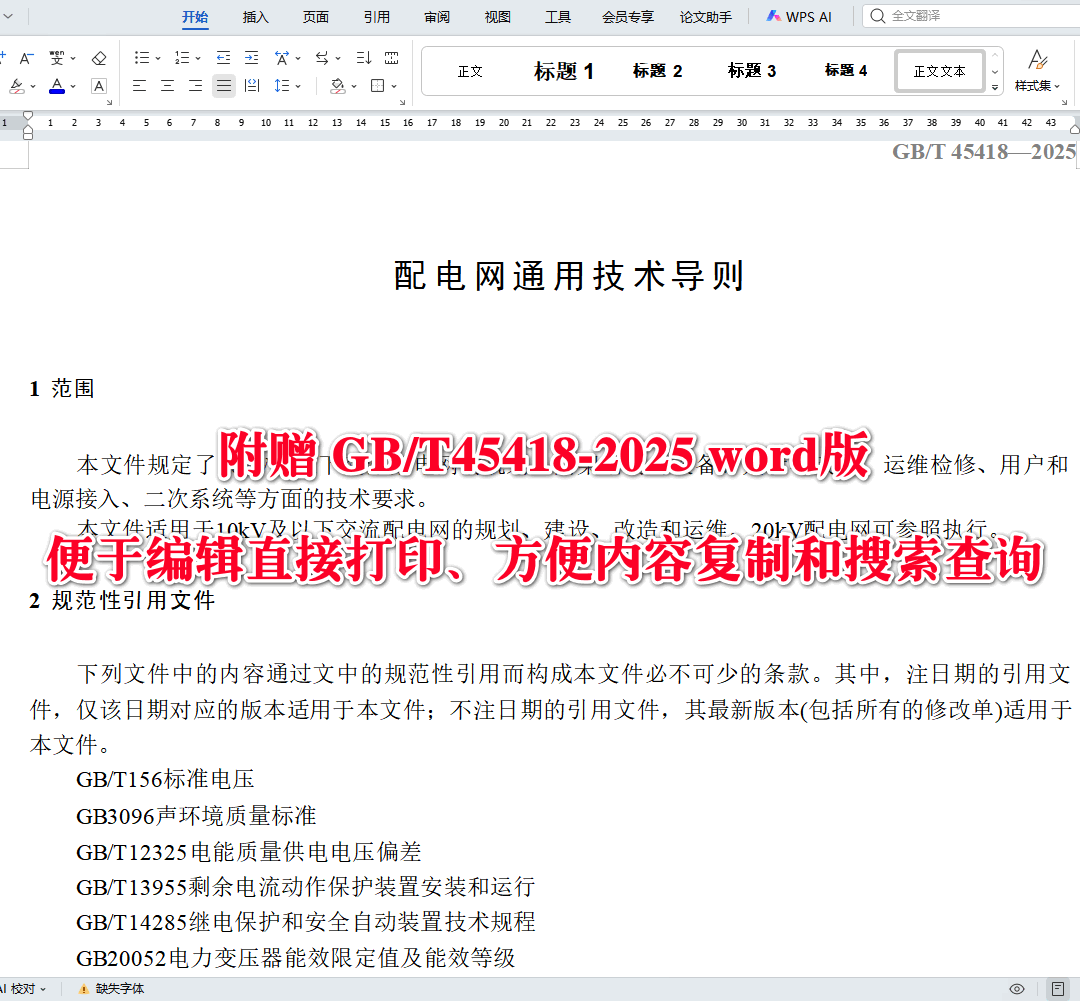Launch WPS AI assistant

(x=799, y=17)
